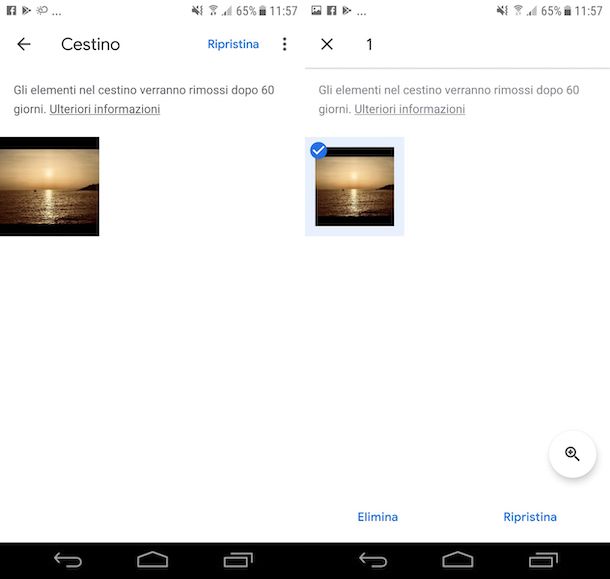Tap the selection count "1"
610x579 pixels.
[369, 44]
